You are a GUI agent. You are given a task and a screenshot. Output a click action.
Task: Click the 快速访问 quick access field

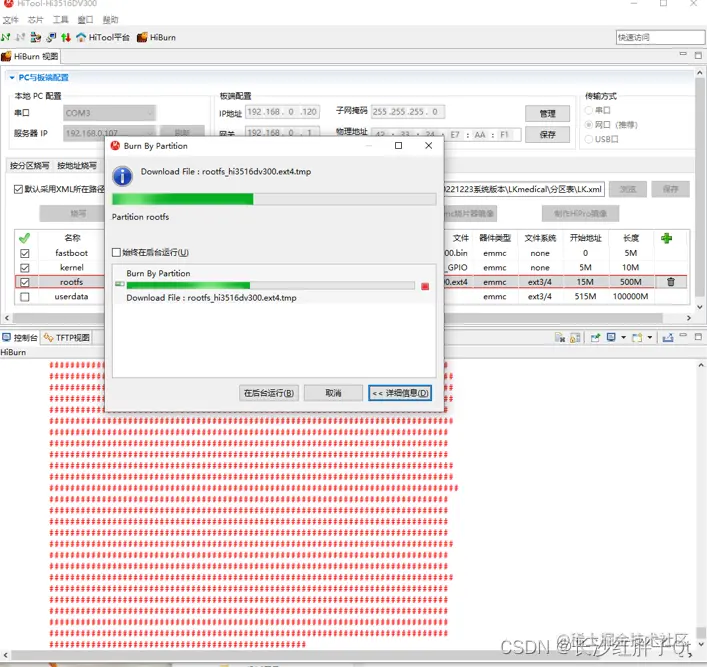660,37
